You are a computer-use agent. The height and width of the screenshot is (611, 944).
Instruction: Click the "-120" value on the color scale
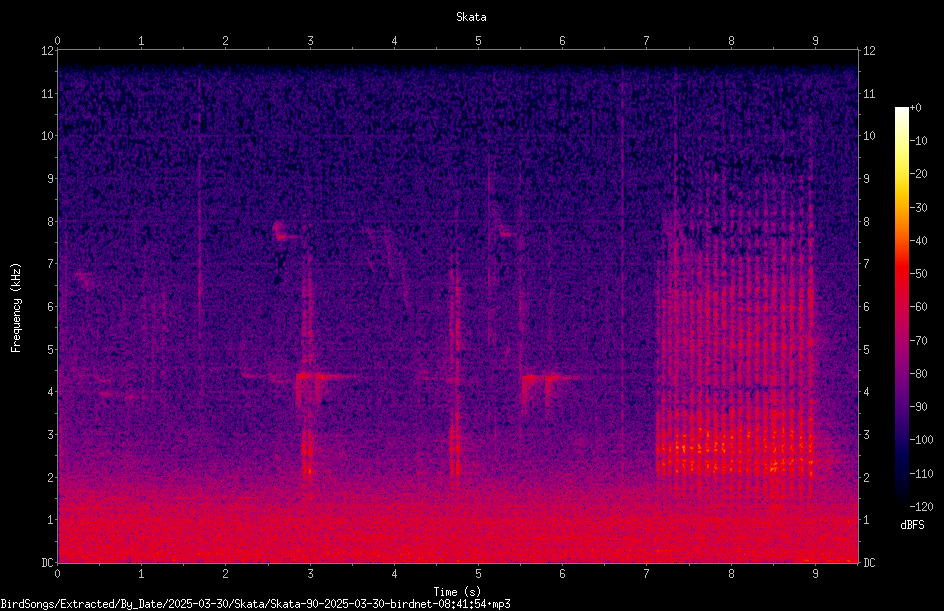click(x=921, y=507)
